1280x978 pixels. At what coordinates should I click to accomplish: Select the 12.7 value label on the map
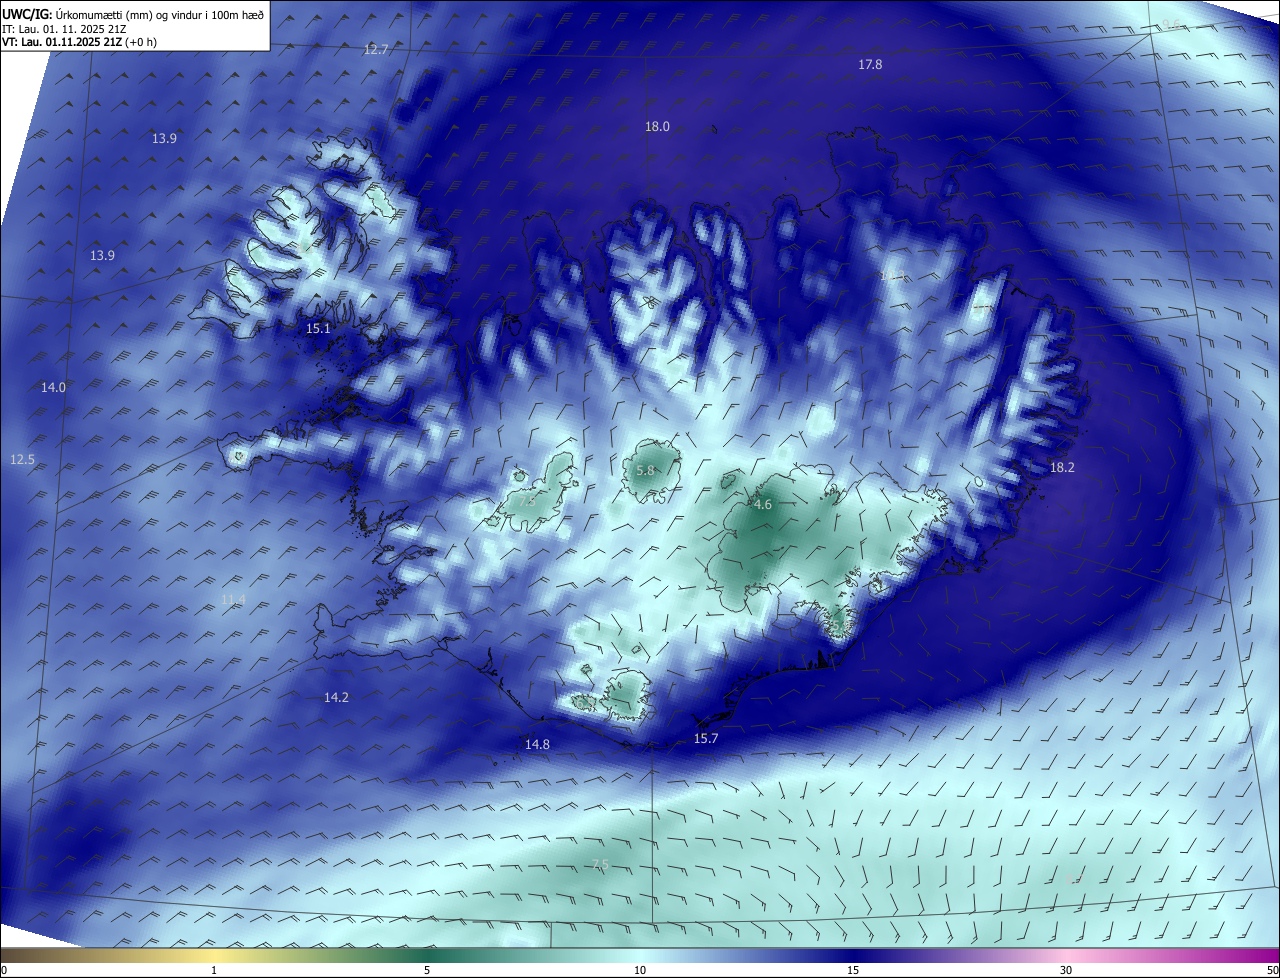376,49
